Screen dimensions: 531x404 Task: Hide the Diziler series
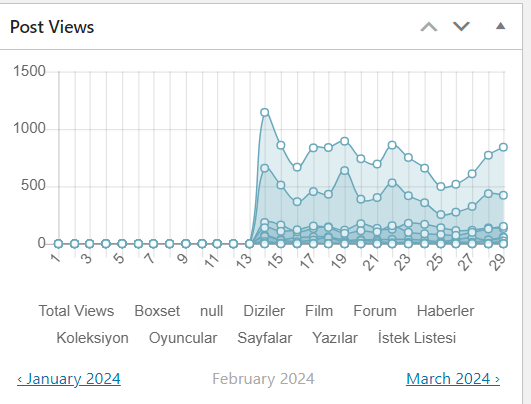[264, 311]
